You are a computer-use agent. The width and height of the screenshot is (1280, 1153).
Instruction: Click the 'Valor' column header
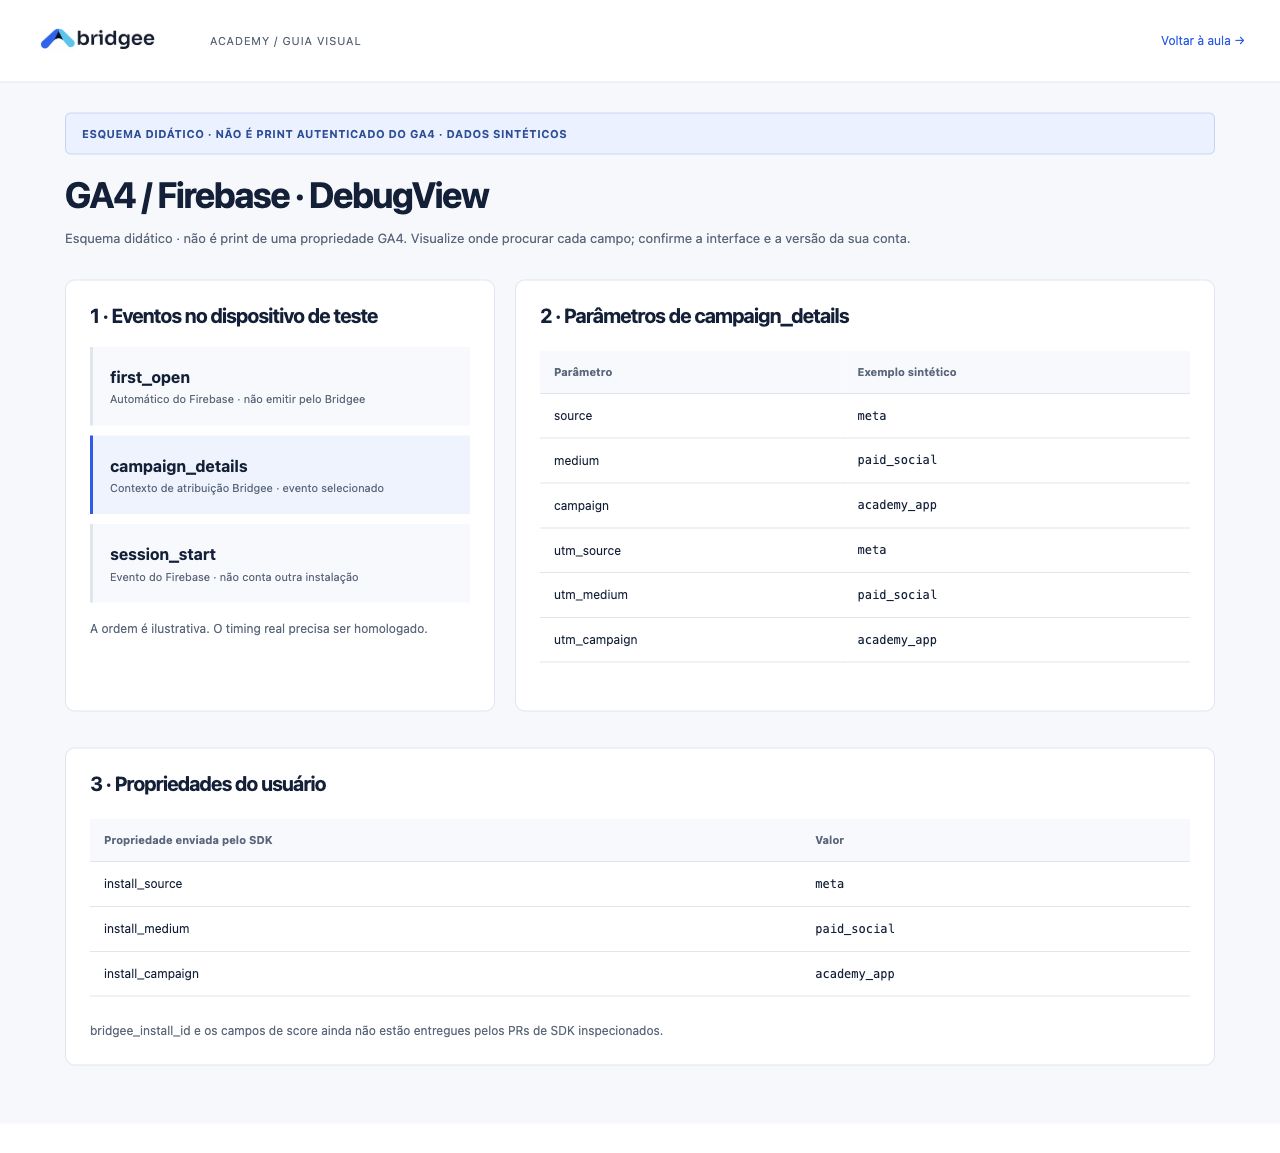pos(829,840)
